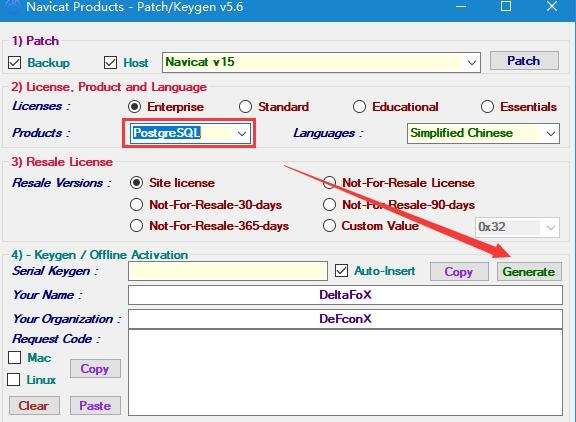Expand the PostgreSQL products dropdown
Viewport: 576px width, 422px height.
(x=190, y=133)
